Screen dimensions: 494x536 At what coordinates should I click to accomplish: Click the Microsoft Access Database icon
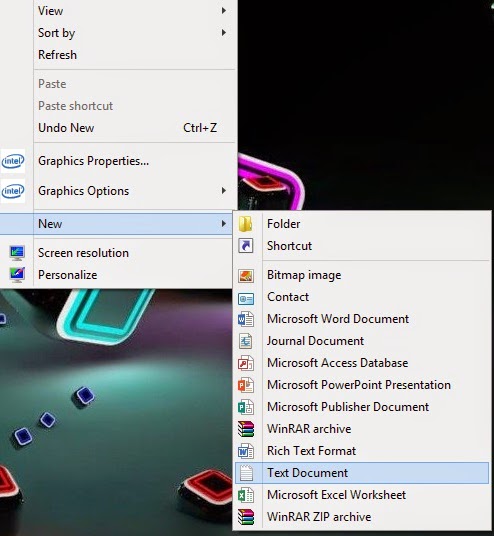tap(246, 363)
